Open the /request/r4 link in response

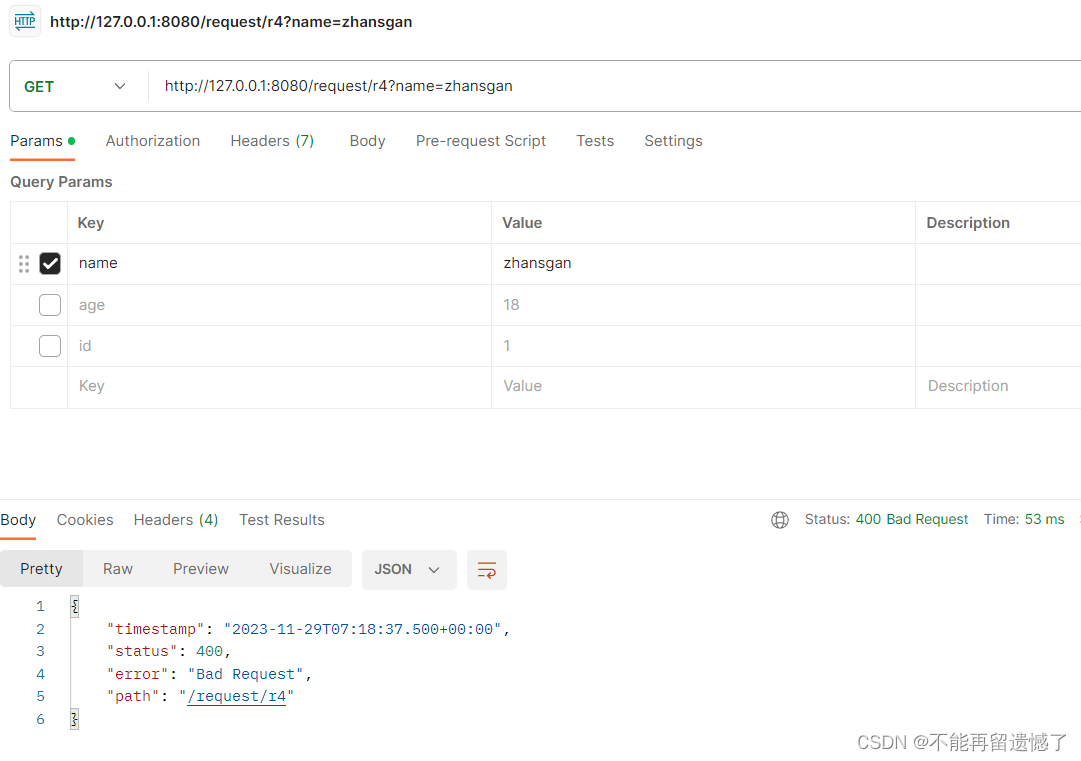coord(236,697)
